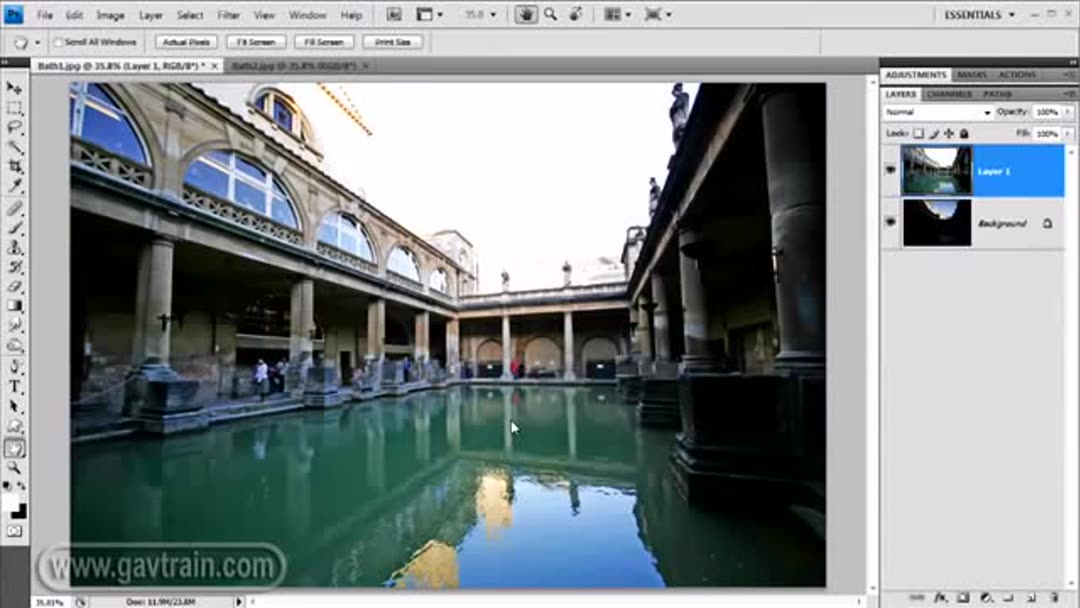This screenshot has height=608, width=1080.
Task: Set the default foreground and background colors
Action: 7,487
